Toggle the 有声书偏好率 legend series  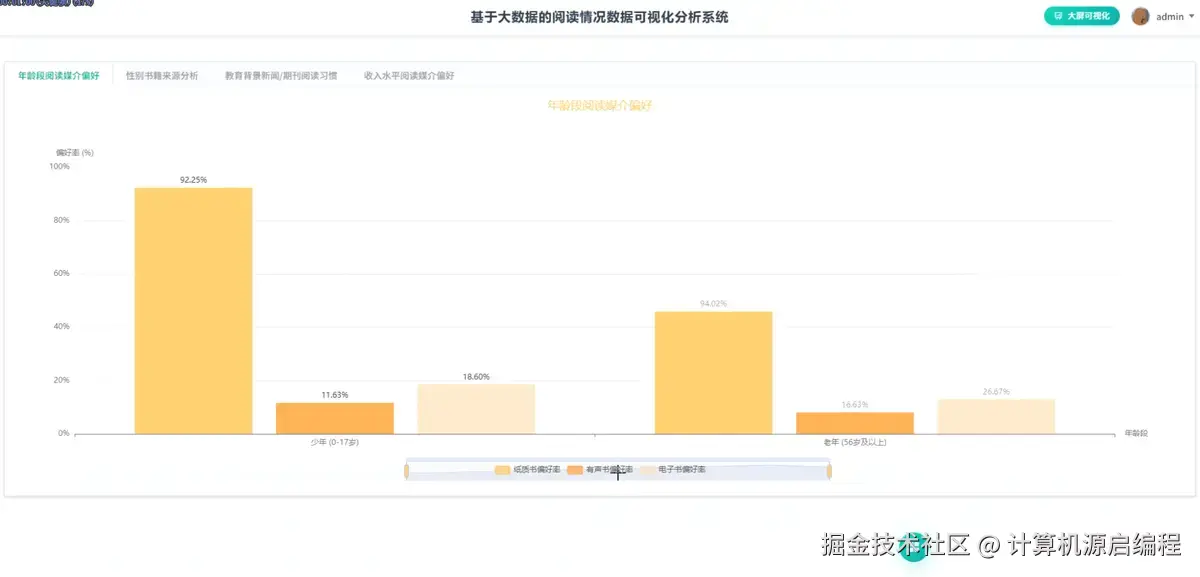tap(600, 469)
